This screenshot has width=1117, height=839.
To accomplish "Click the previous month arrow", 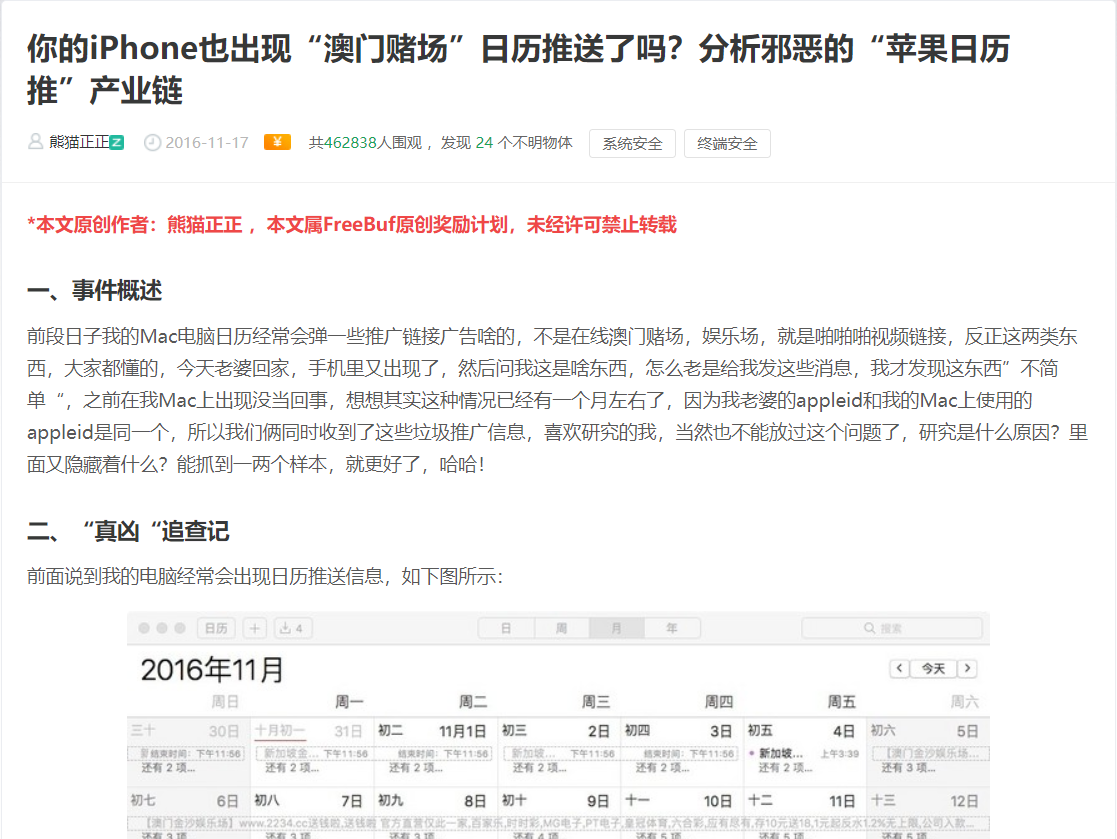I will pyautogui.click(x=899, y=668).
